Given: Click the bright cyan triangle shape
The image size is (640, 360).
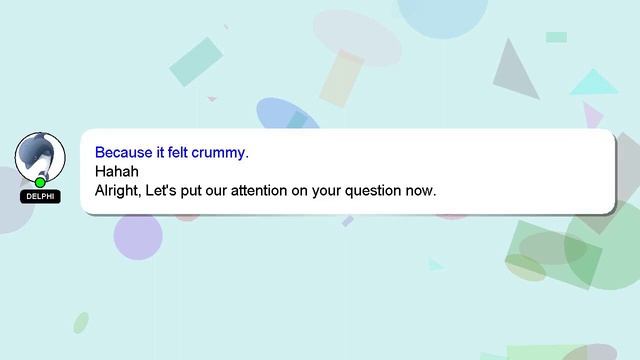Looking at the screenshot, I should (x=594, y=83).
